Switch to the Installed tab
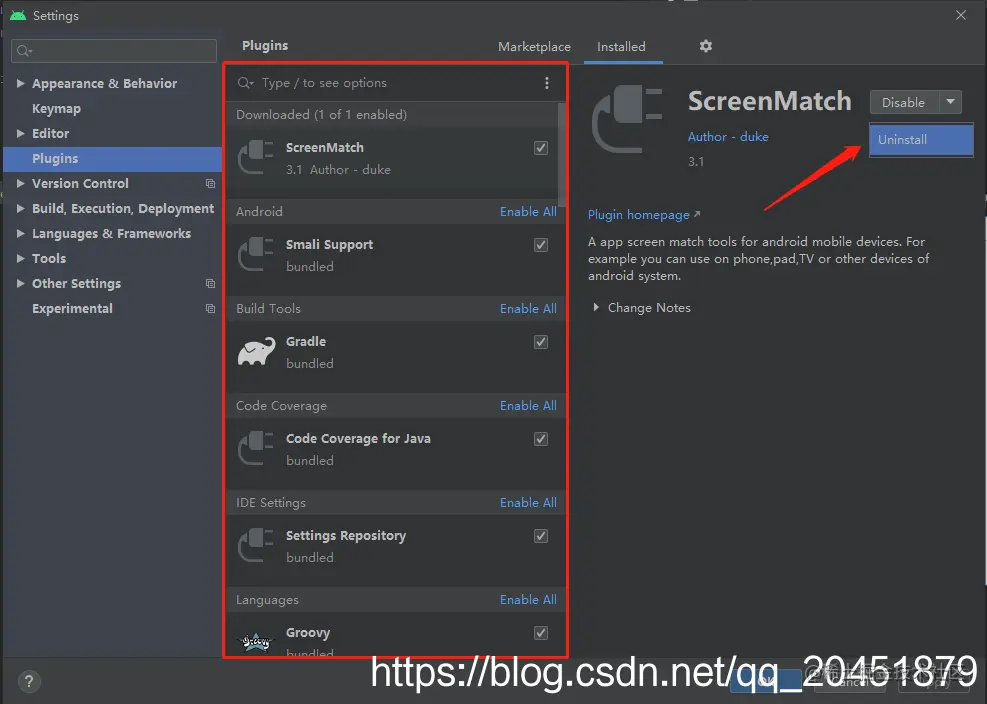This screenshot has width=987, height=704. click(x=621, y=47)
